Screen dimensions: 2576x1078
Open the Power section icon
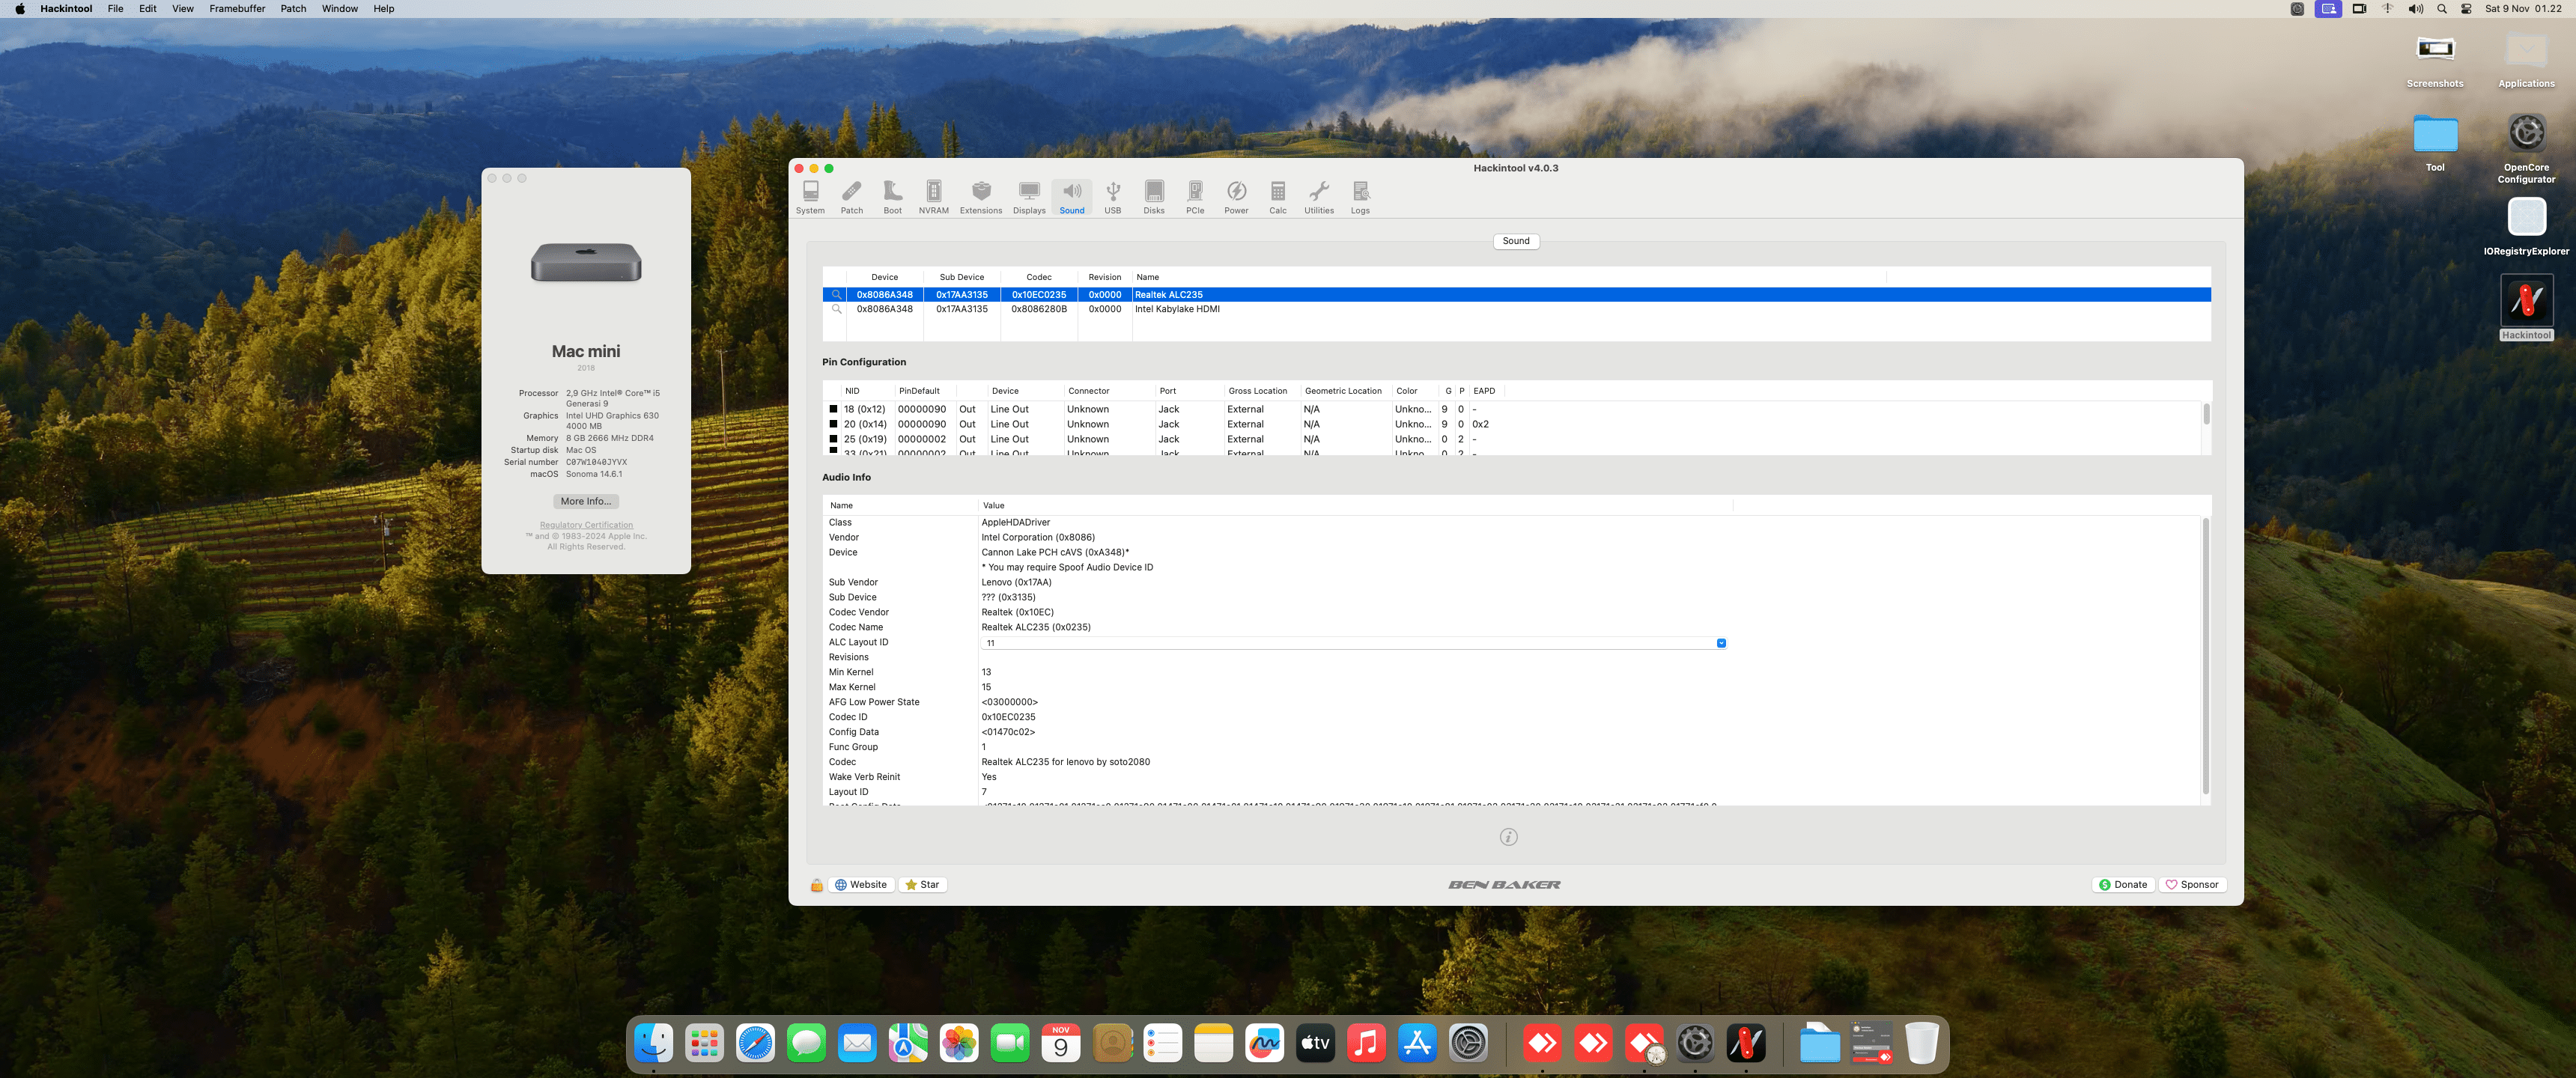(1236, 197)
